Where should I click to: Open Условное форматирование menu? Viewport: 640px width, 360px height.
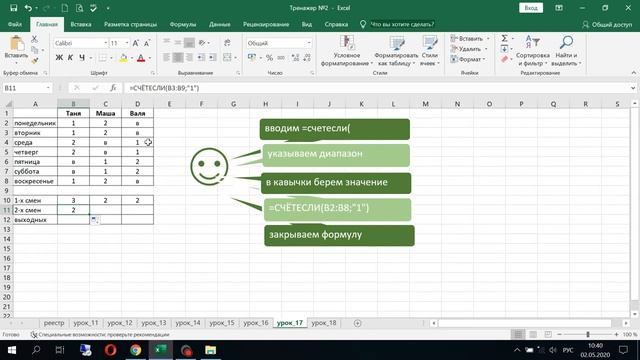(347, 51)
